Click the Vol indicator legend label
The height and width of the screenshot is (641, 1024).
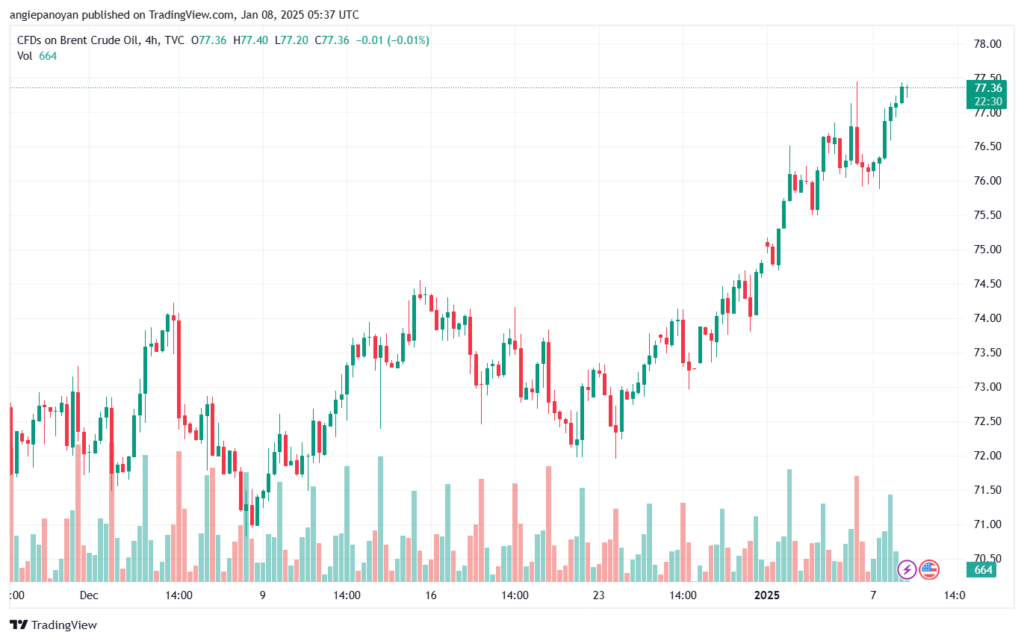pos(24,56)
